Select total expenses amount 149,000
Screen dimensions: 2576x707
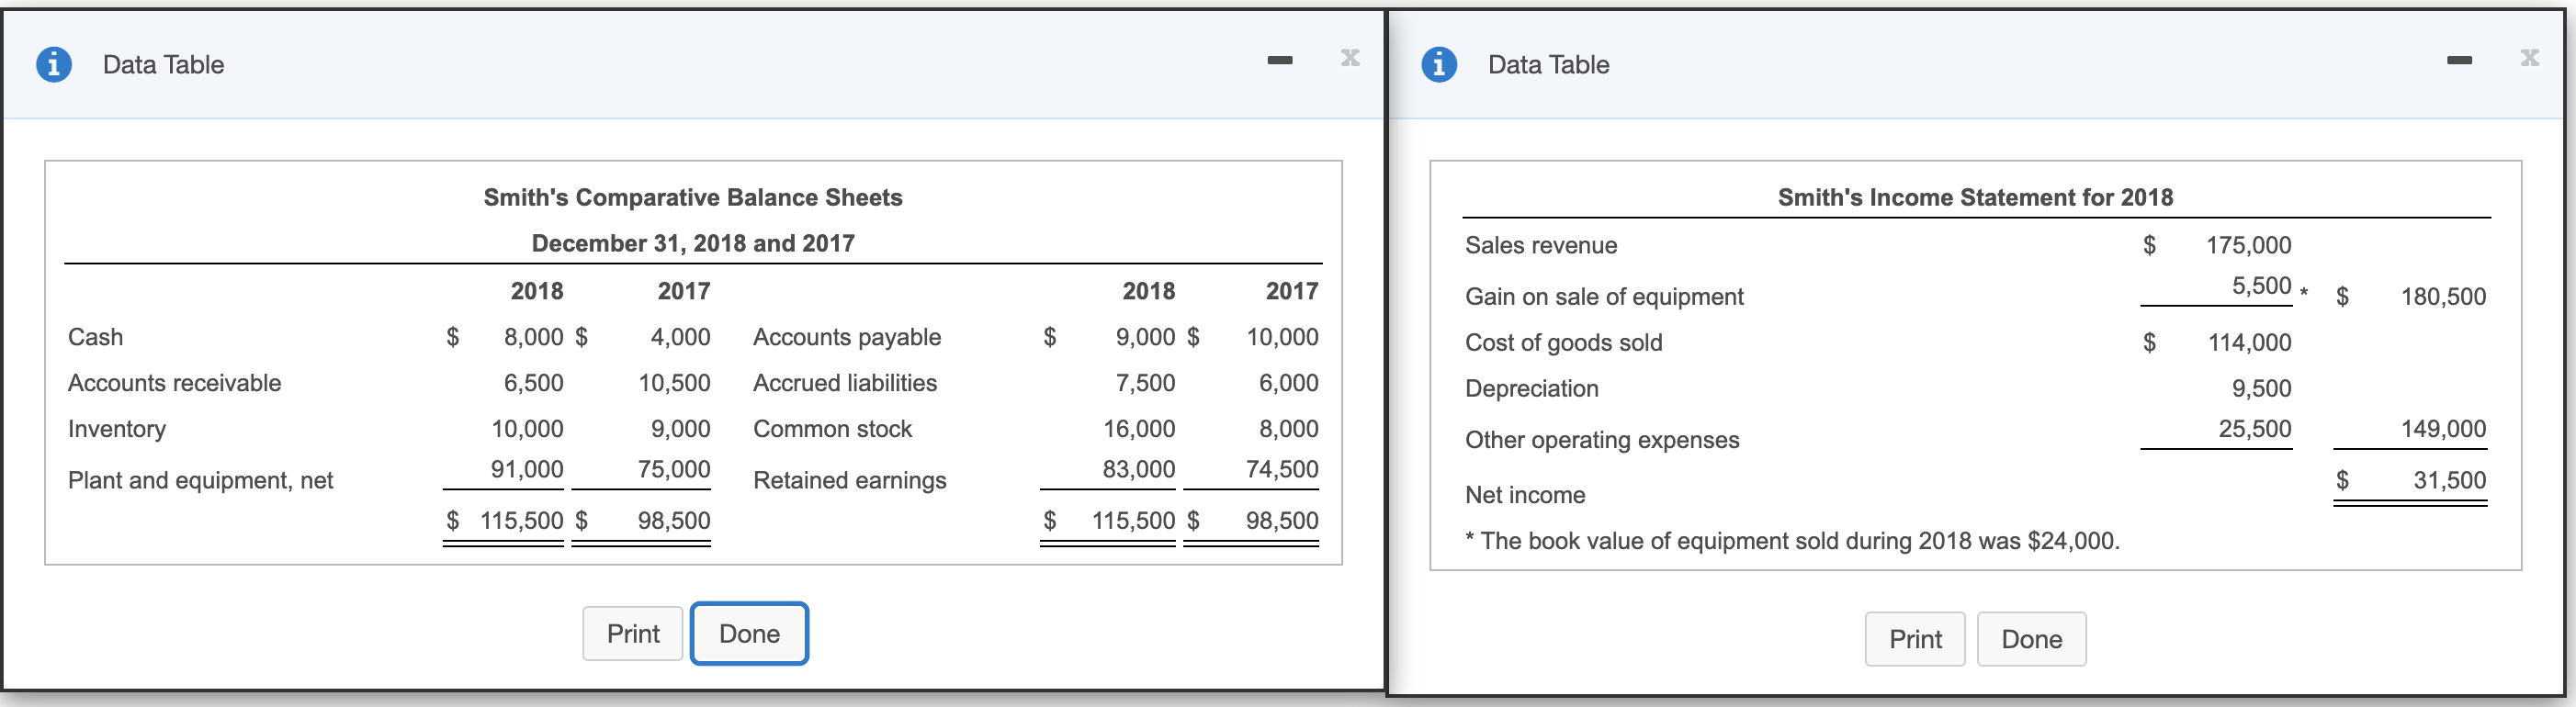pos(2443,429)
